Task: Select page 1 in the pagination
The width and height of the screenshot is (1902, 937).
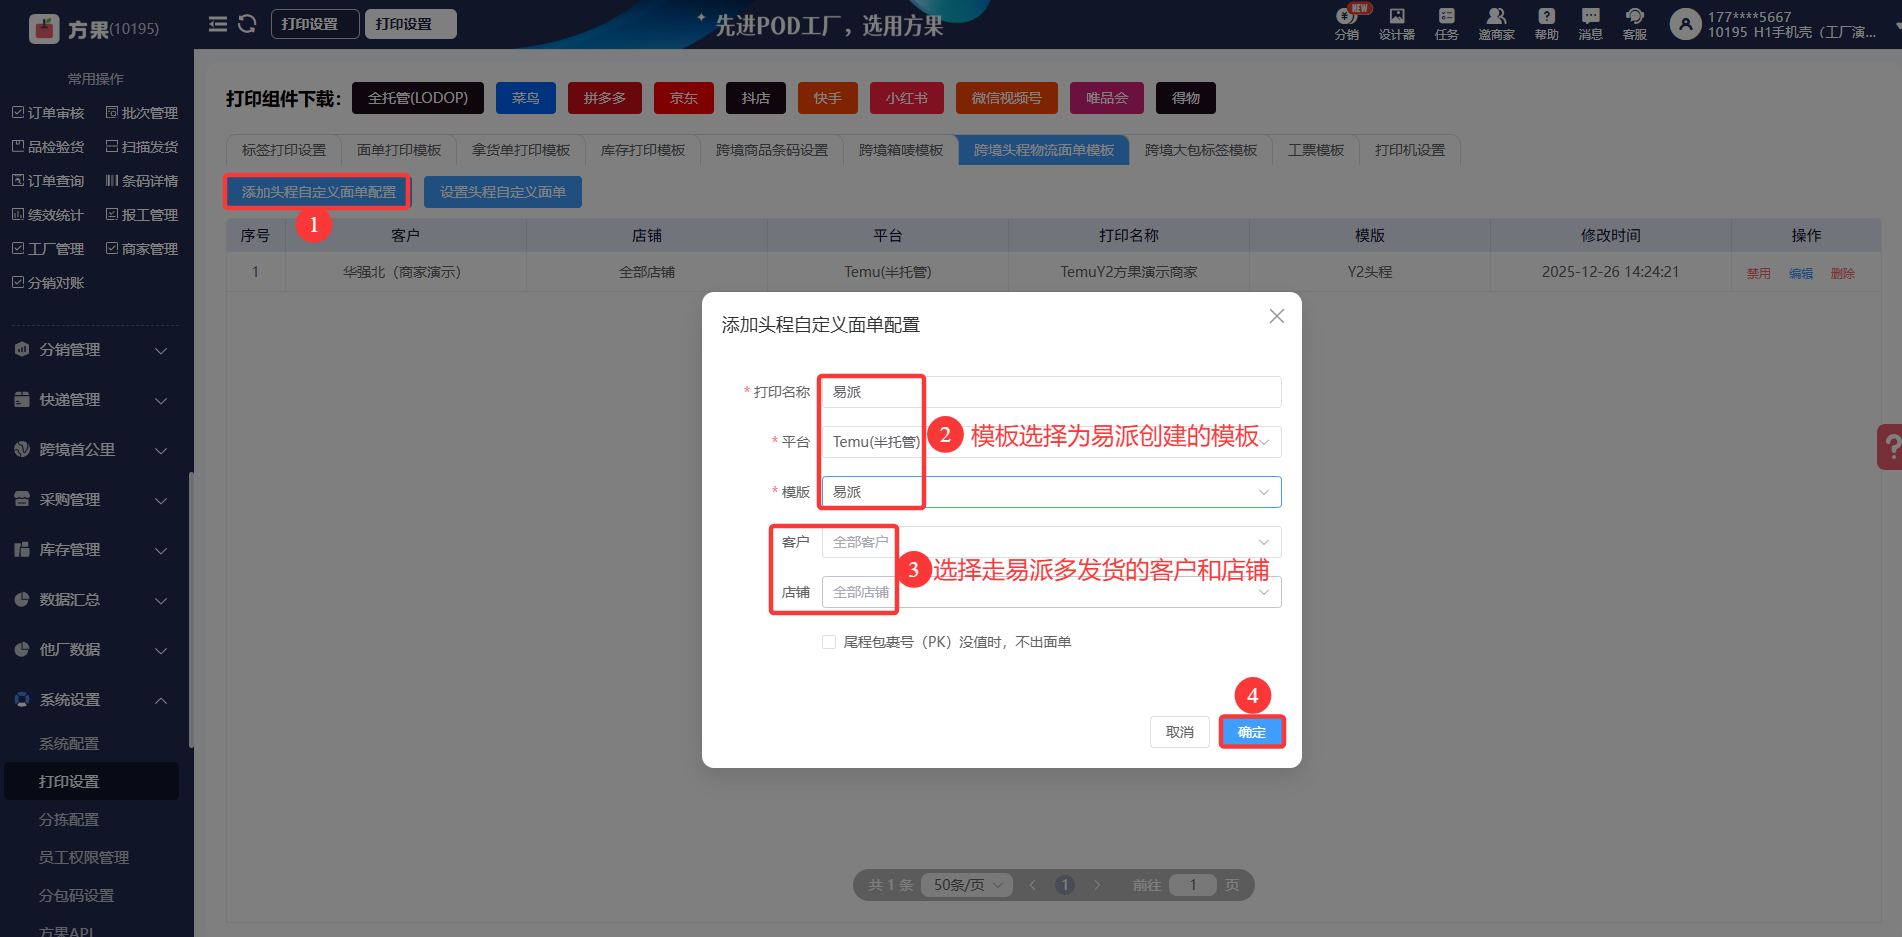Action: click(1065, 885)
